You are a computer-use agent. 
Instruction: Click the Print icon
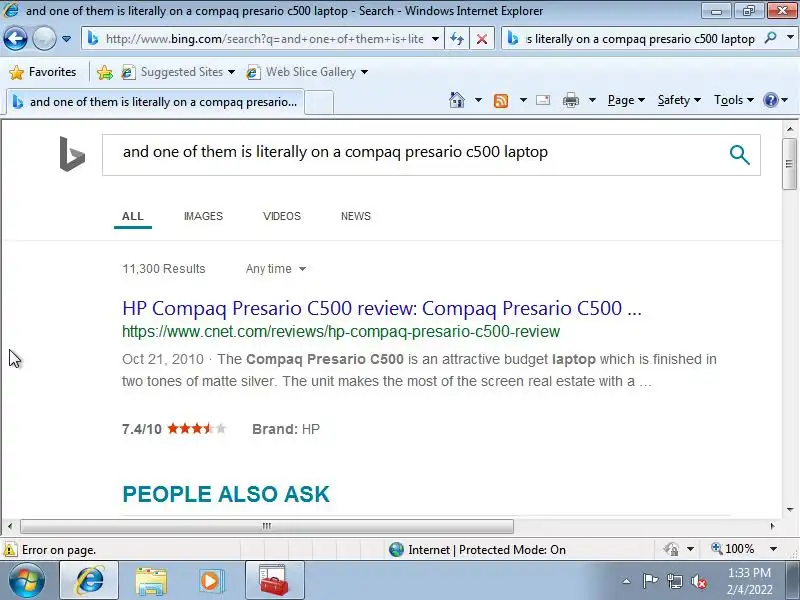pos(570,101)
